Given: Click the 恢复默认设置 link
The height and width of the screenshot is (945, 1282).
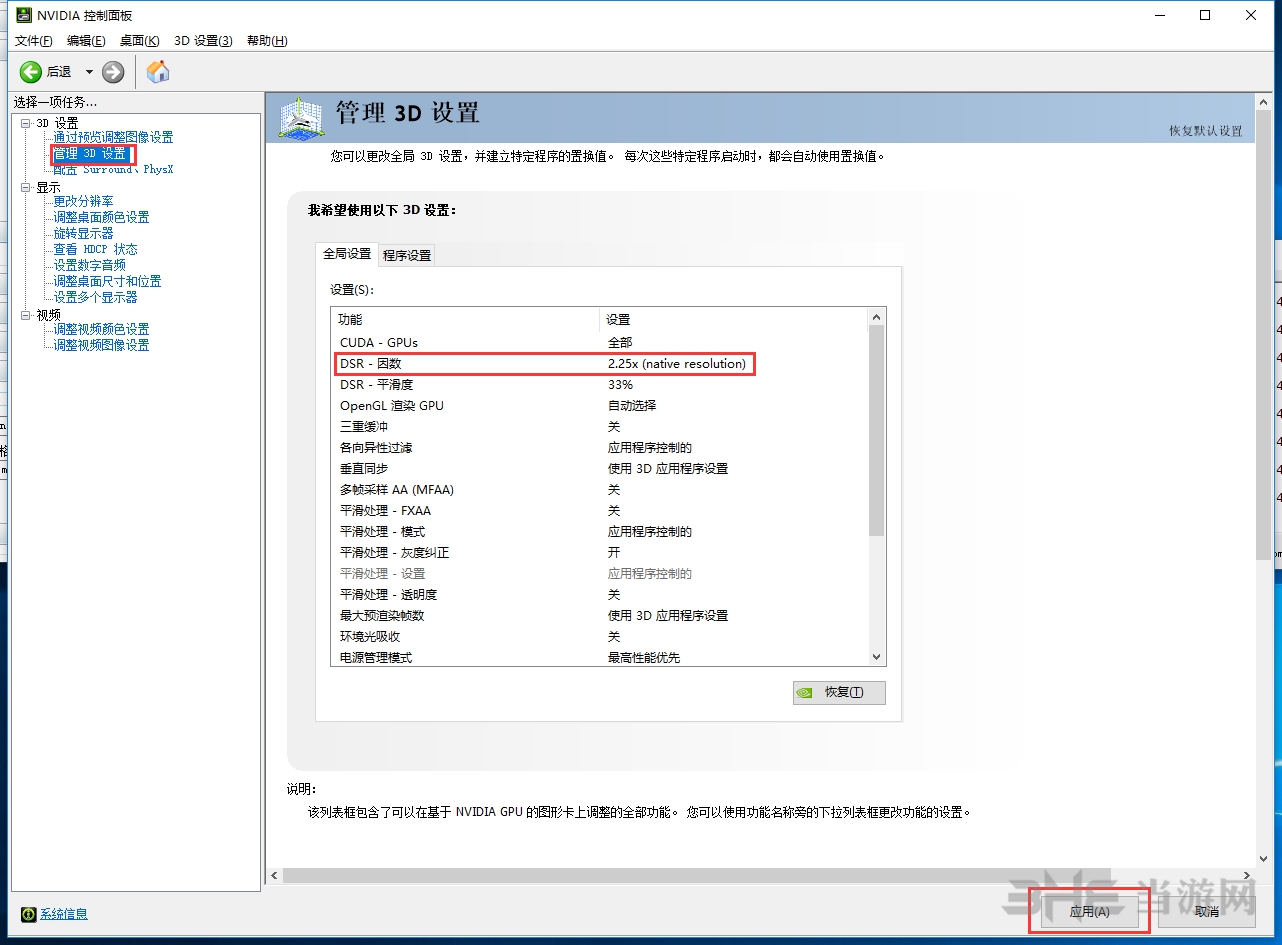Looking at the screenshot, I should (x=1206, y=131).
